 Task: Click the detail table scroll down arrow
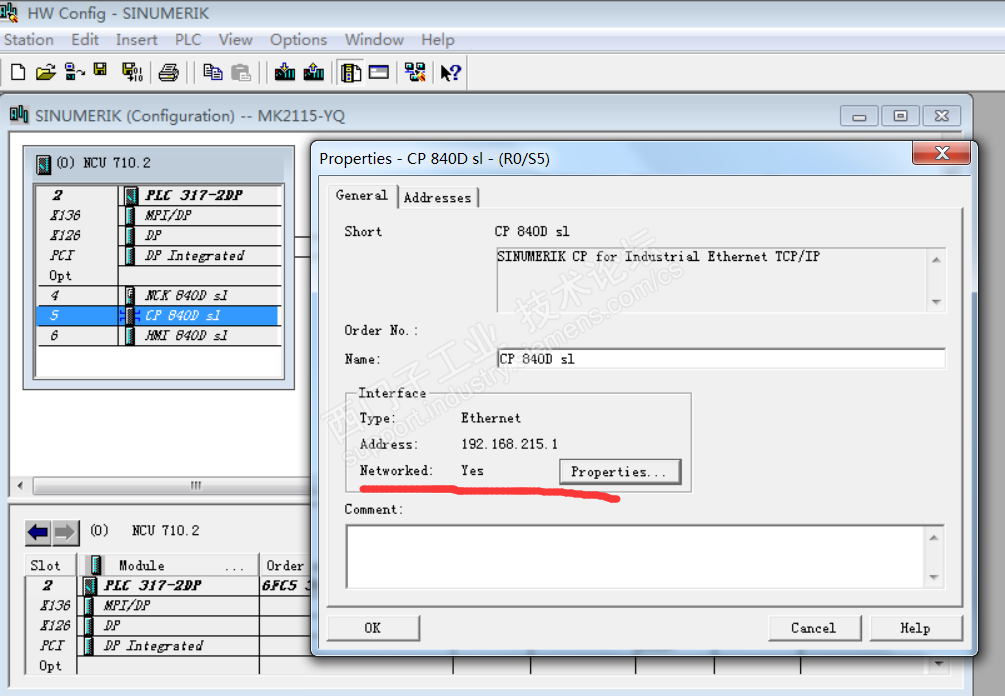coord(938,664)
